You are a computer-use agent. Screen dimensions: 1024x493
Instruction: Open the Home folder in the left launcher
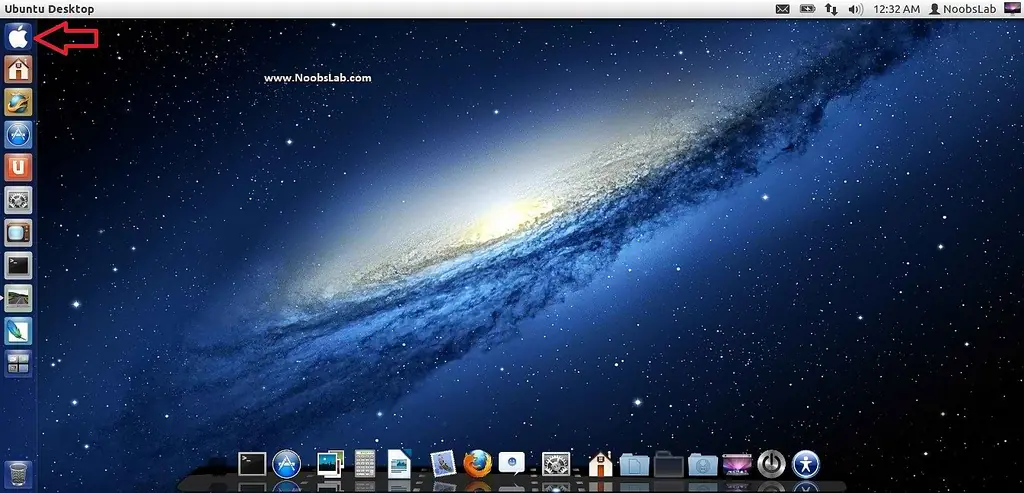[18, 69]
